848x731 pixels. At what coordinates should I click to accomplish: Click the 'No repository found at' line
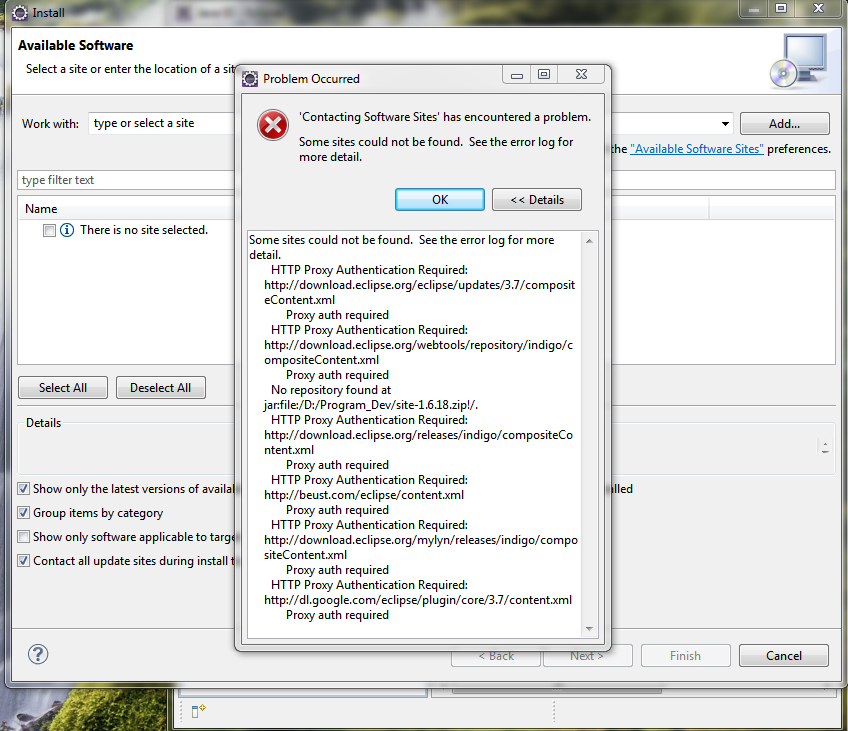tap(331, 390)
